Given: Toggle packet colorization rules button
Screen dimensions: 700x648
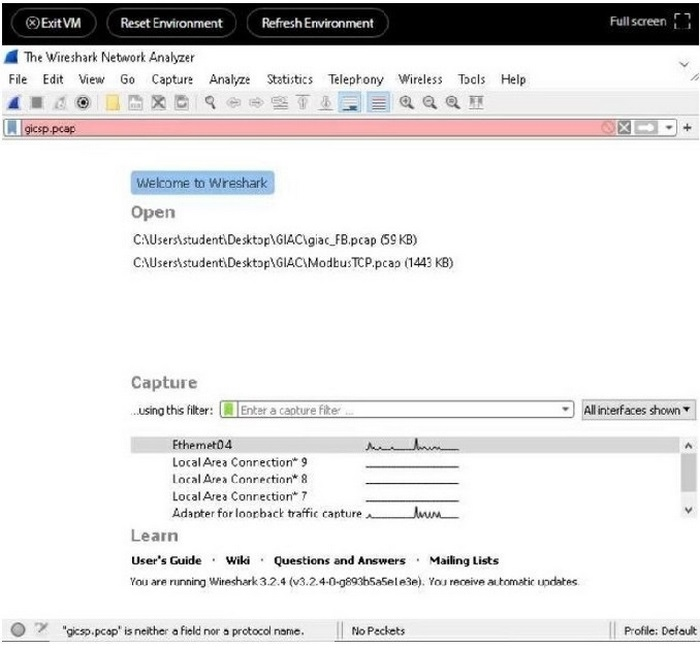Looking at the screenshot, I should pos(378,103).
